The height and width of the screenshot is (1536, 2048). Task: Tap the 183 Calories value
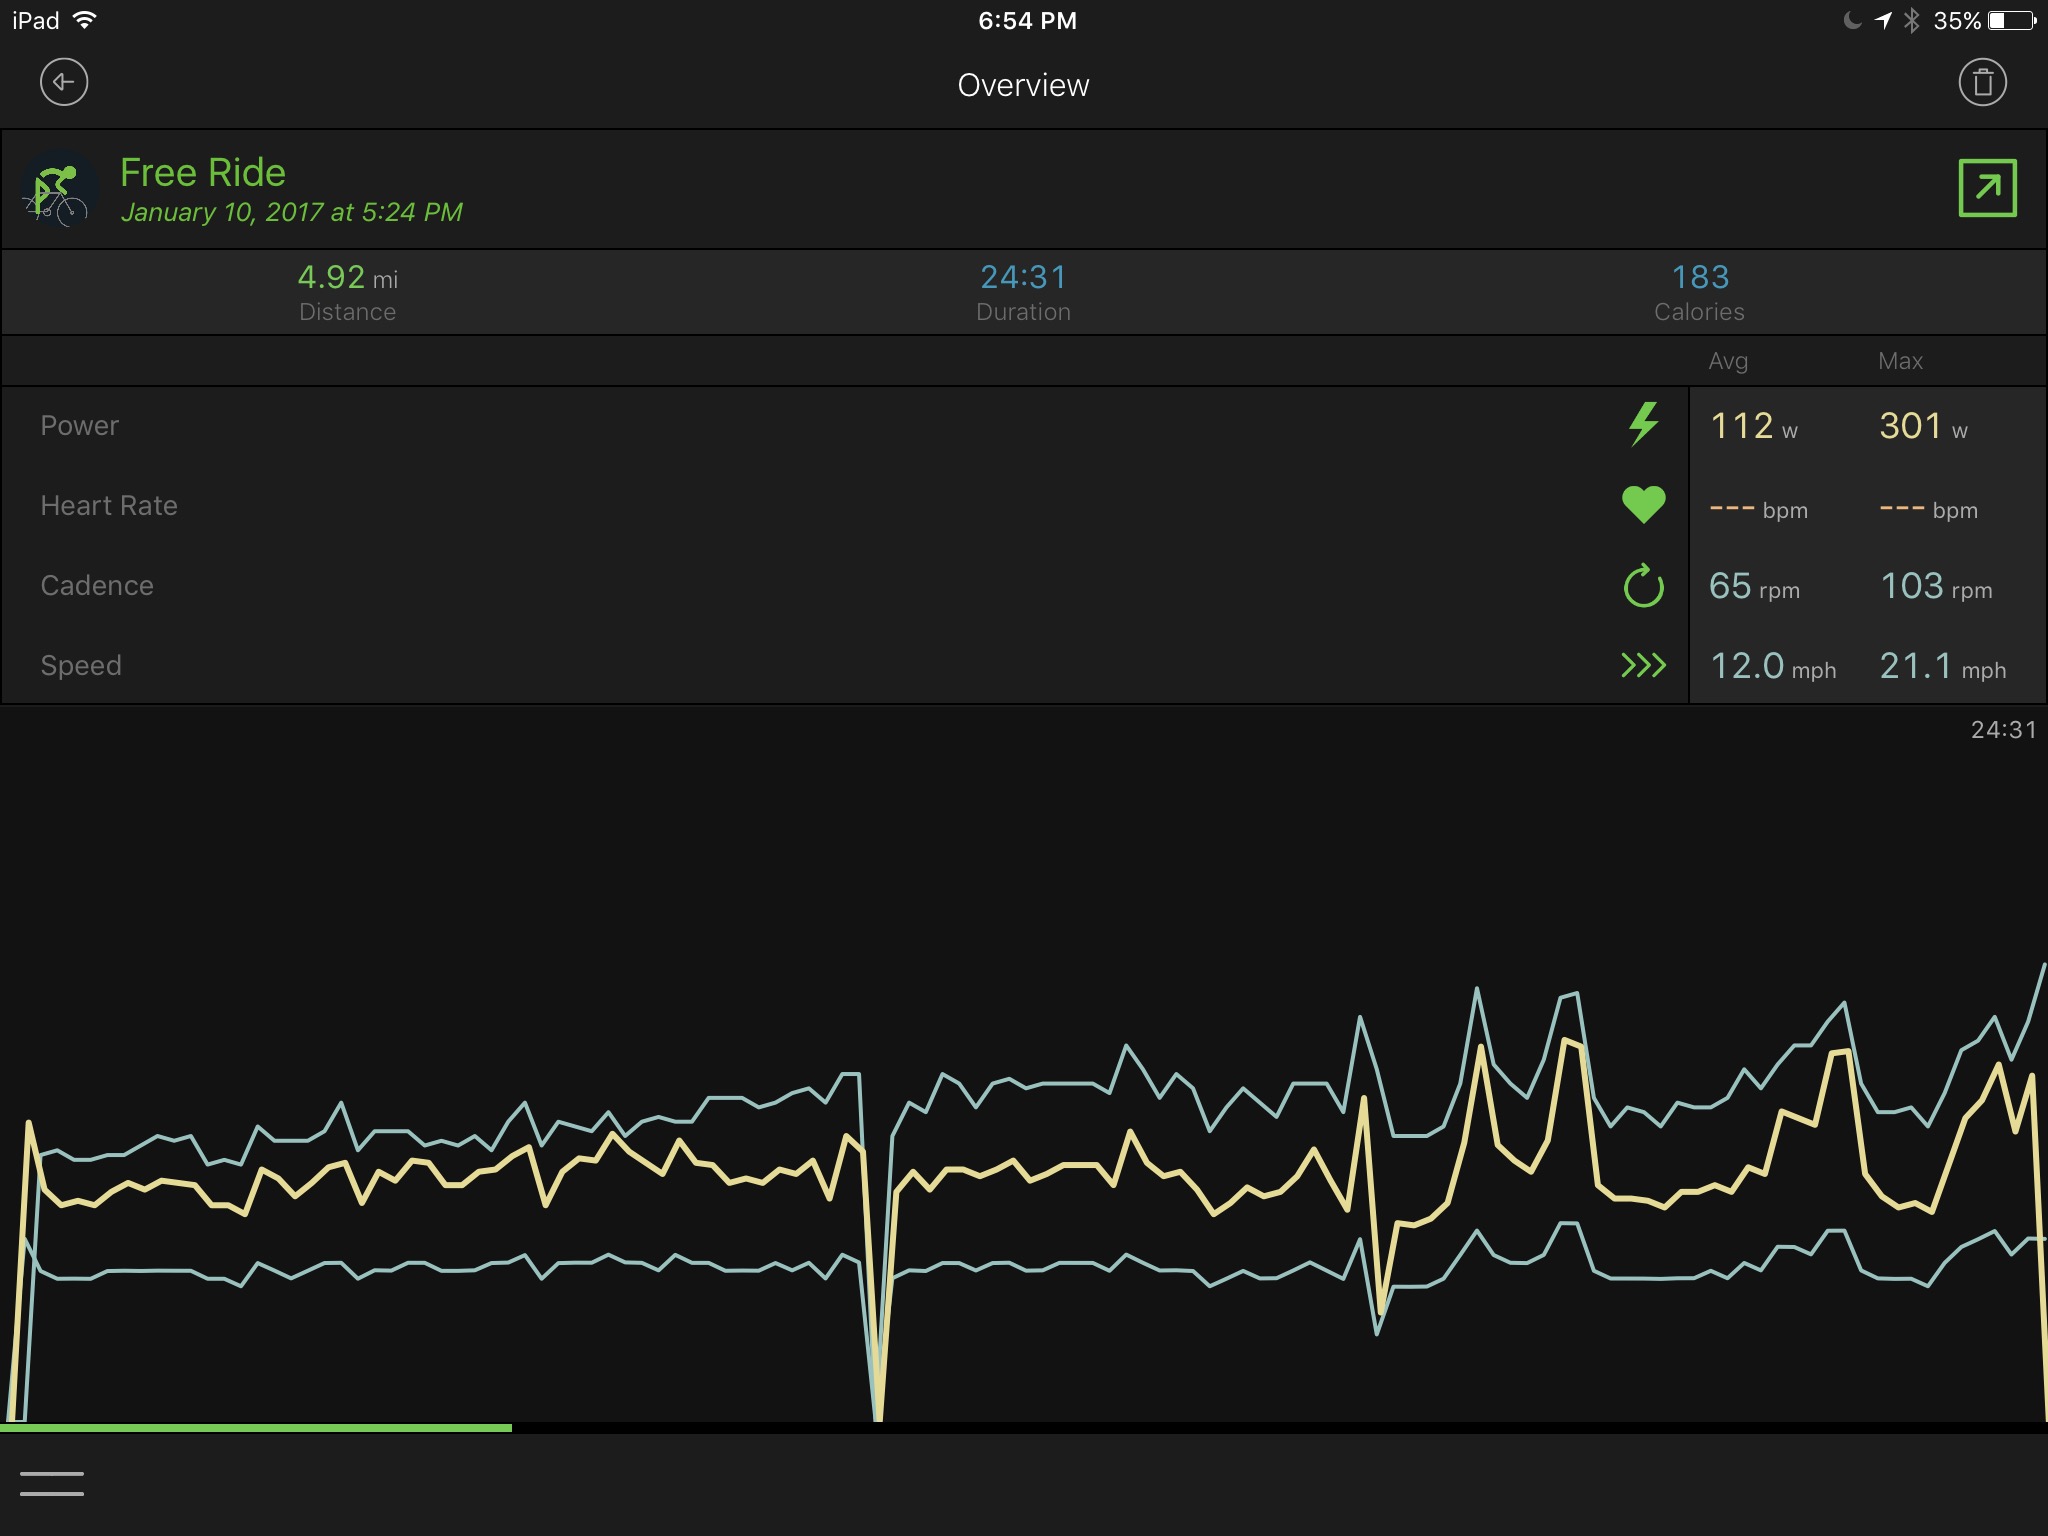coord(1700,277)
